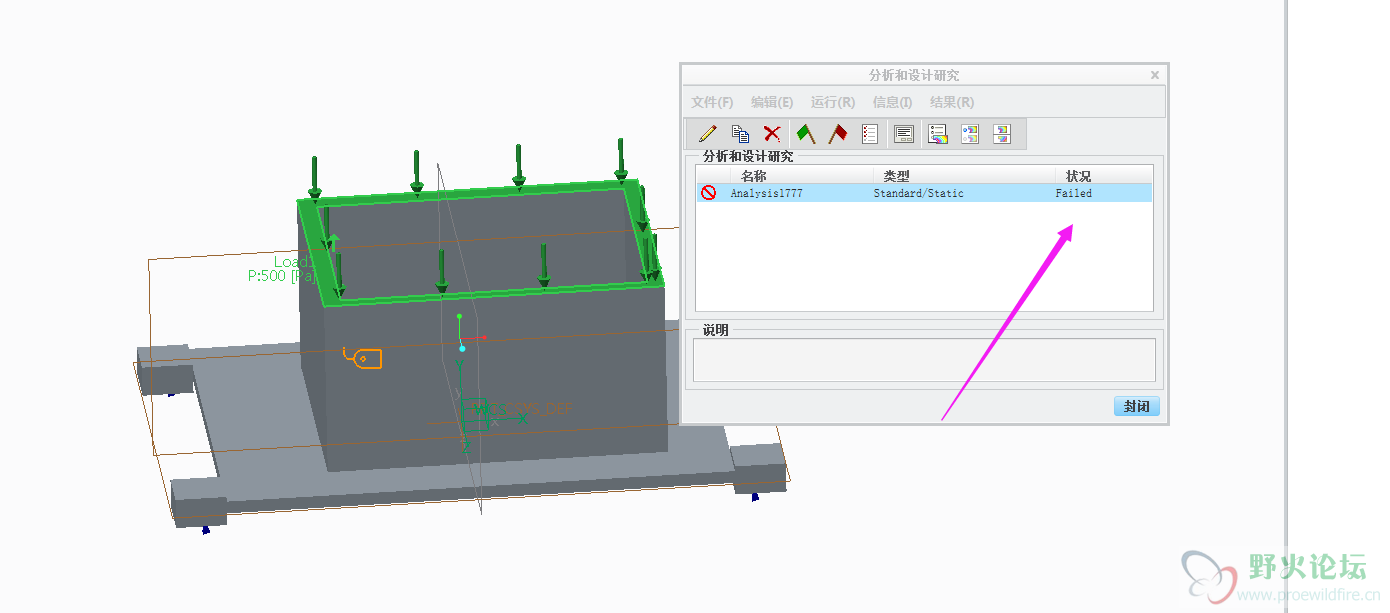The height and width of the screenshot is (613, 1390).
Task: Click the 状况 column header
Action: click(1079, 176)
